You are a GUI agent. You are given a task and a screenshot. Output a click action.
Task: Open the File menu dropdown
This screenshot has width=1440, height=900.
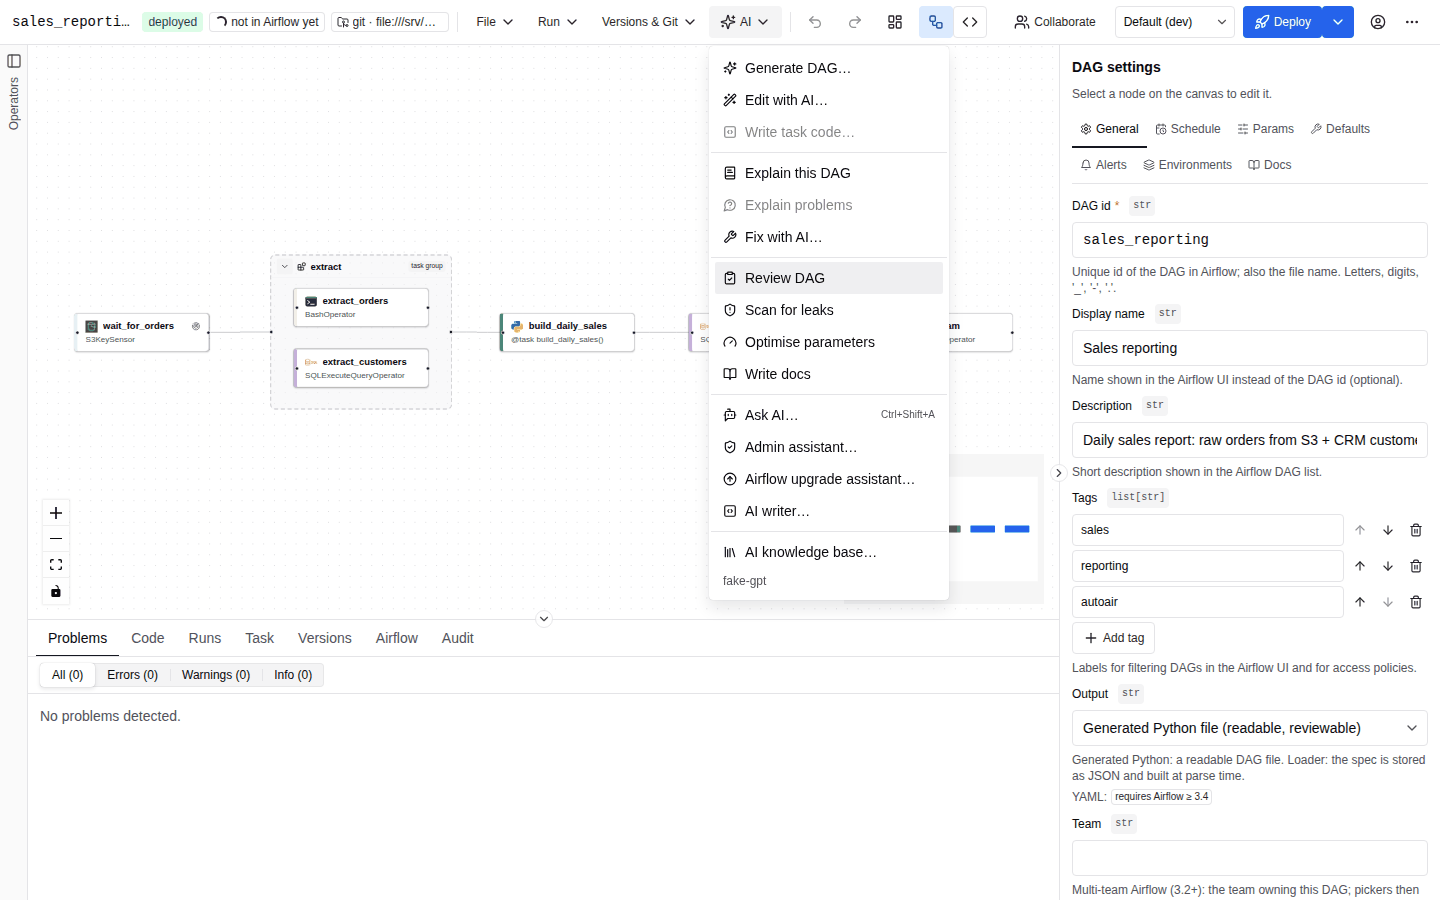pos(495,22)
